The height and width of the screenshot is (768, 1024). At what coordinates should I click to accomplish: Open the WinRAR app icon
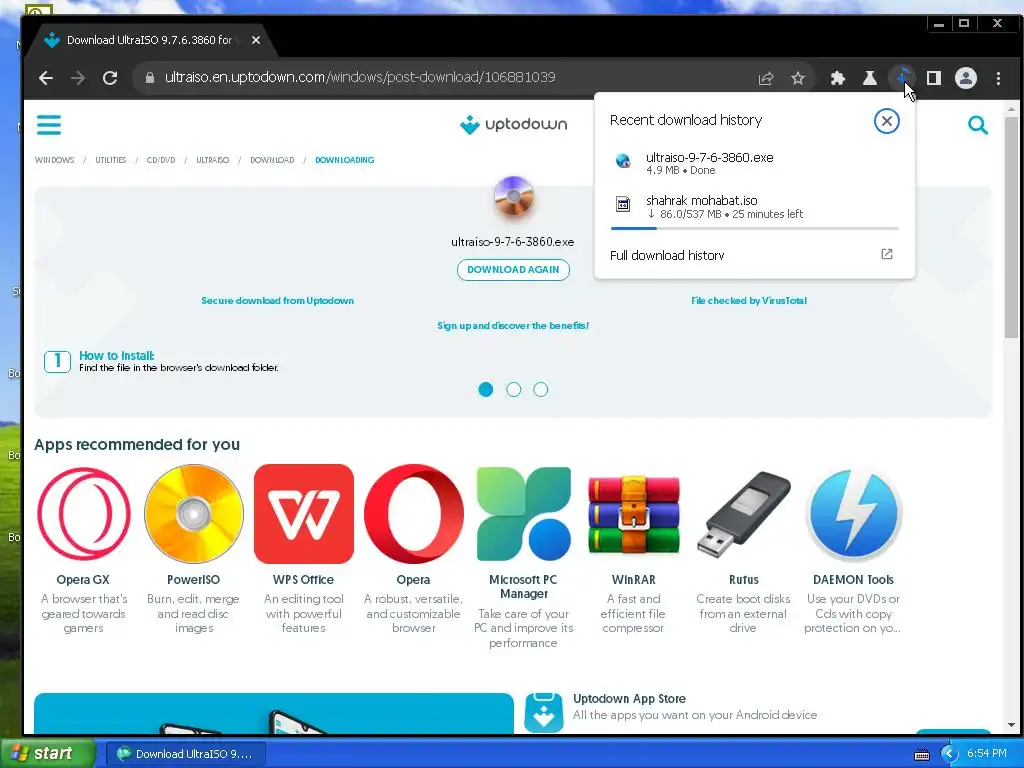click(x=633, y=514)
